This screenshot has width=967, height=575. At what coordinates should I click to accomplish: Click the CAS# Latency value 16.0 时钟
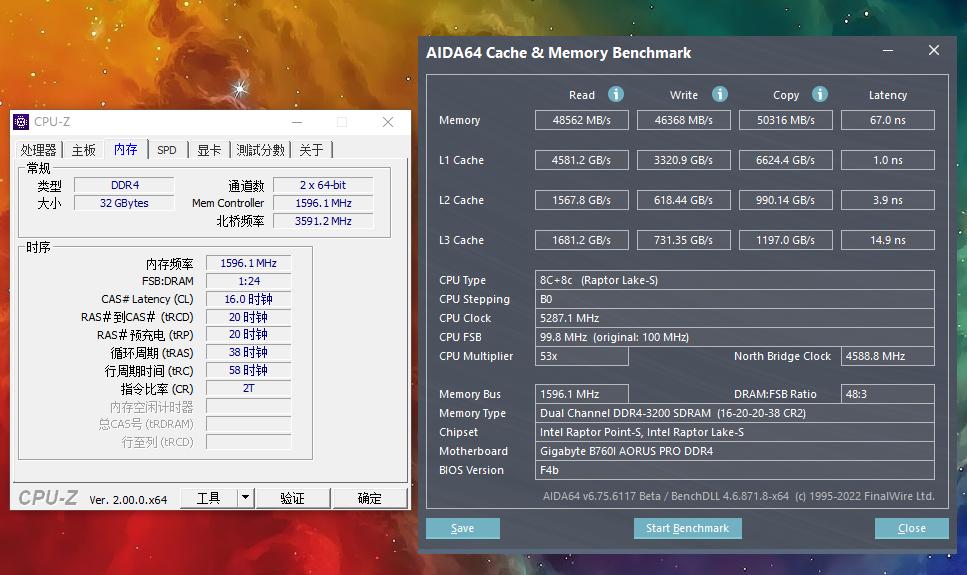[x=249, y=299]
